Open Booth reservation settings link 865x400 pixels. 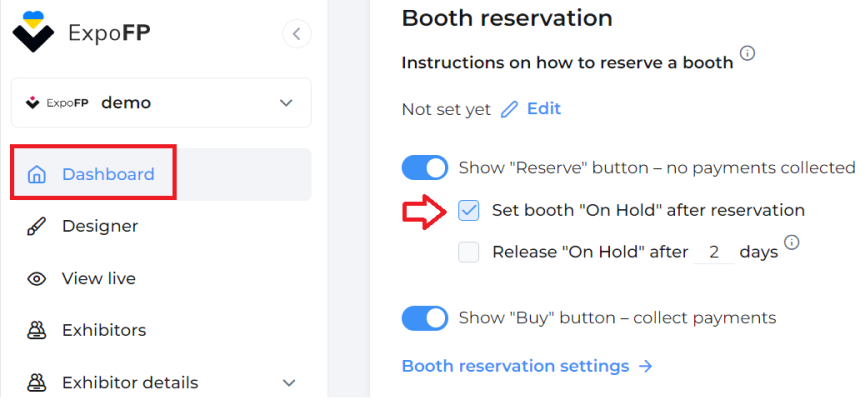click(x=527, y=366)
